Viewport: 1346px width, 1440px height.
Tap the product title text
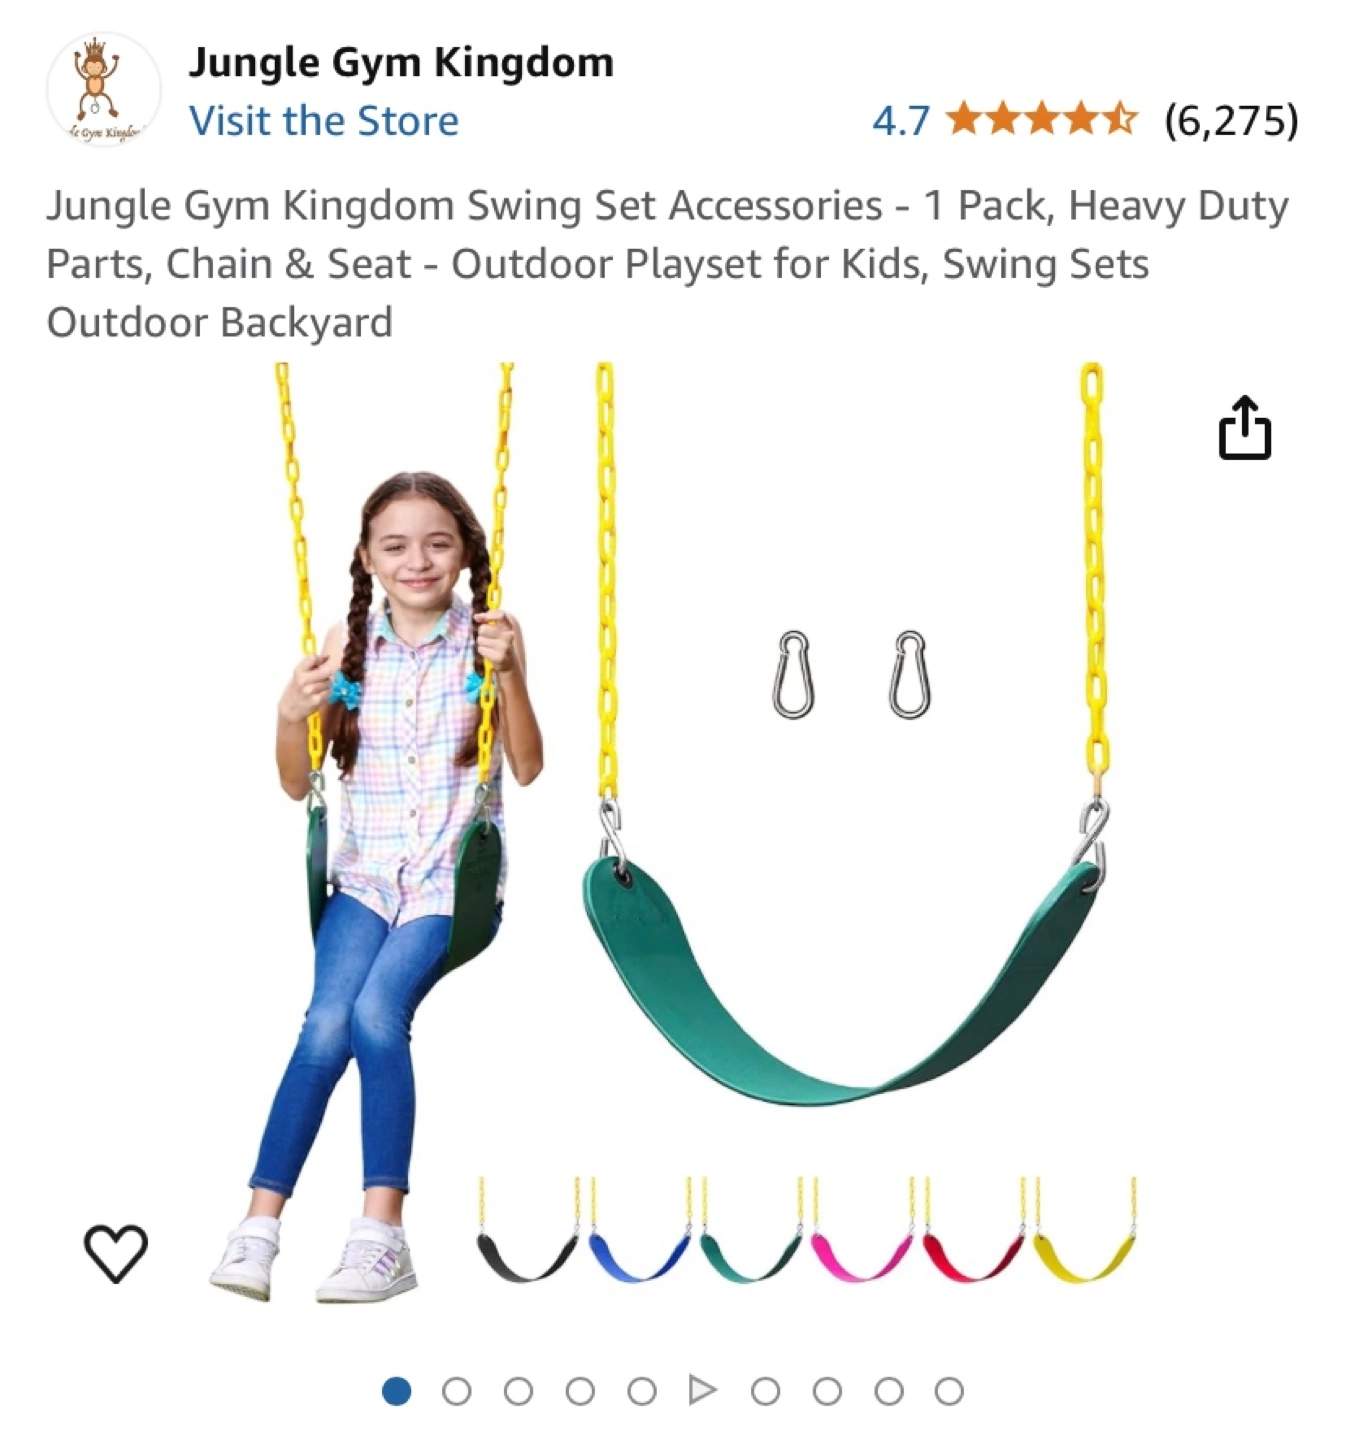[x=667, y=264]
